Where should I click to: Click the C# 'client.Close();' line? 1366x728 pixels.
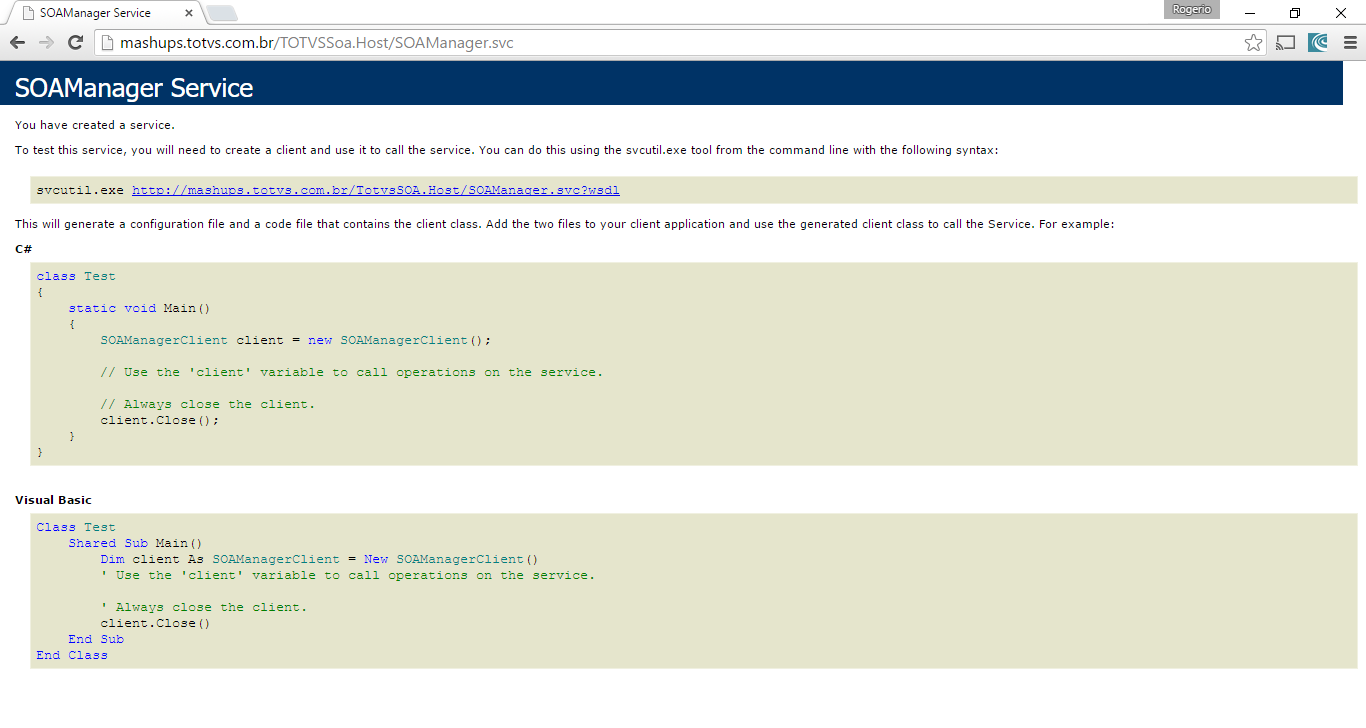point(160,420)
